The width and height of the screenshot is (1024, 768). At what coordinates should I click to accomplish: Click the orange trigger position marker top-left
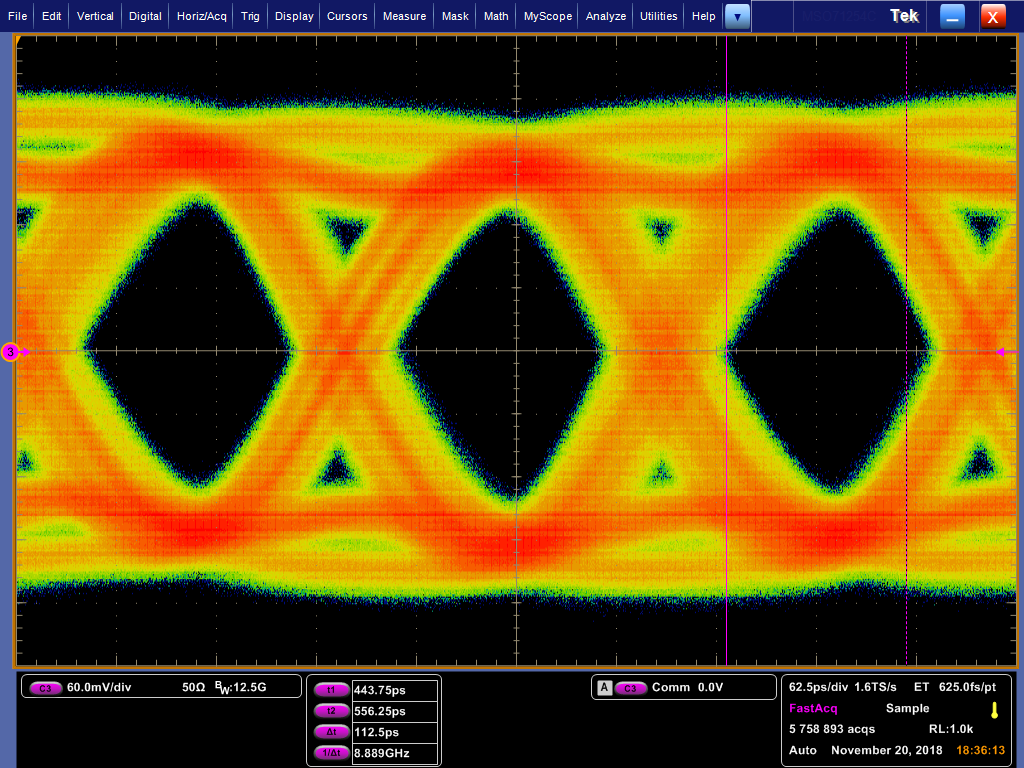19,40
